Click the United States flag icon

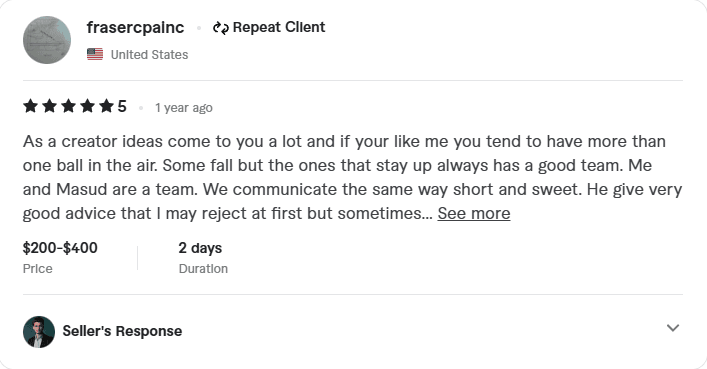pyautogui.click(x=95, y=54)
